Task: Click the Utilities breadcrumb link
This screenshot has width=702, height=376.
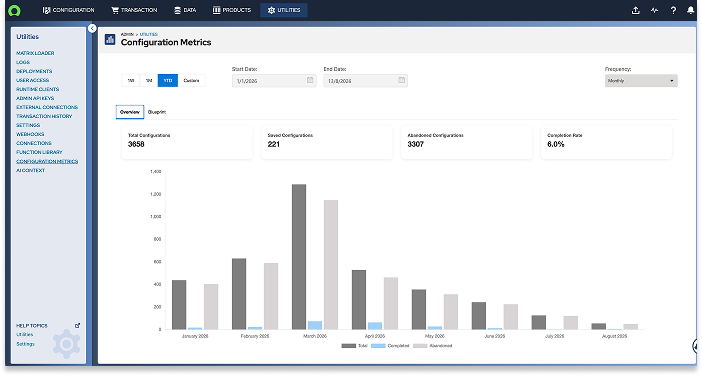Action: 149,34
